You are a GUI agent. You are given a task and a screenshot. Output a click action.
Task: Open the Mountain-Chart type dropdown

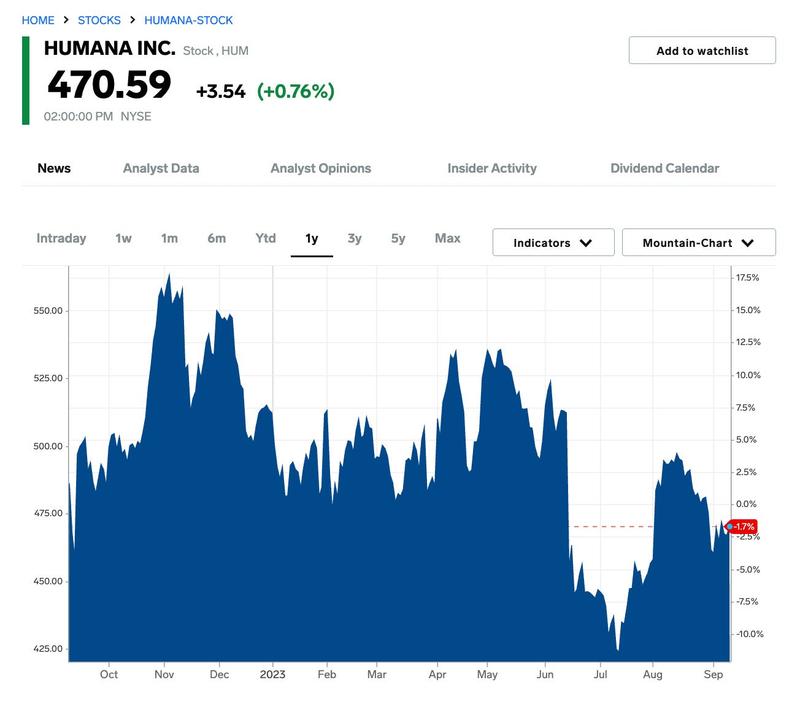click(698, 242)
